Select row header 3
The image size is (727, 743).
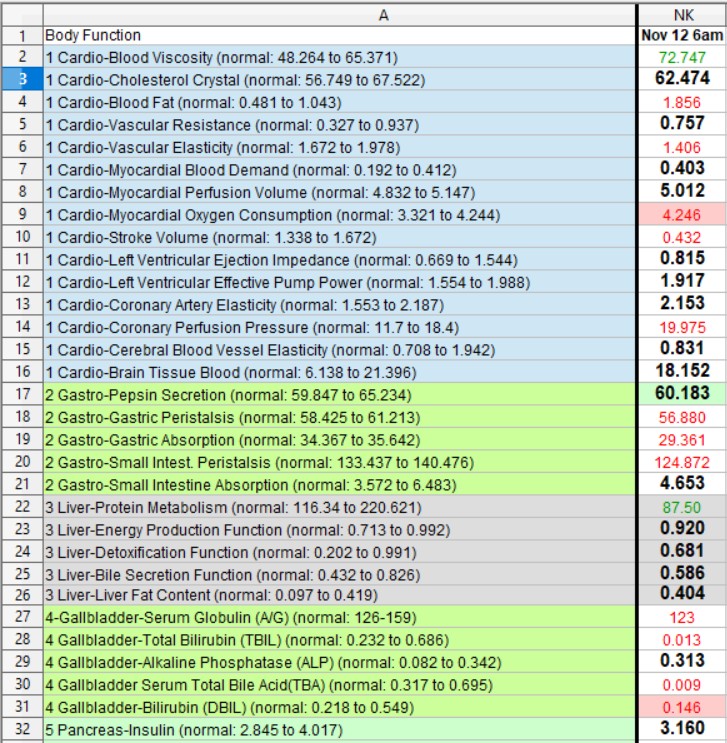(x=21, y=80)
